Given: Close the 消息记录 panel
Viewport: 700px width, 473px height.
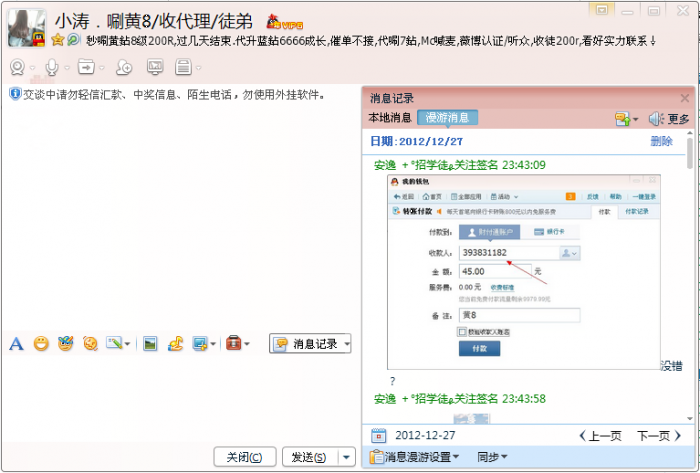Looking at the screenshot, I should click(684, 98).
